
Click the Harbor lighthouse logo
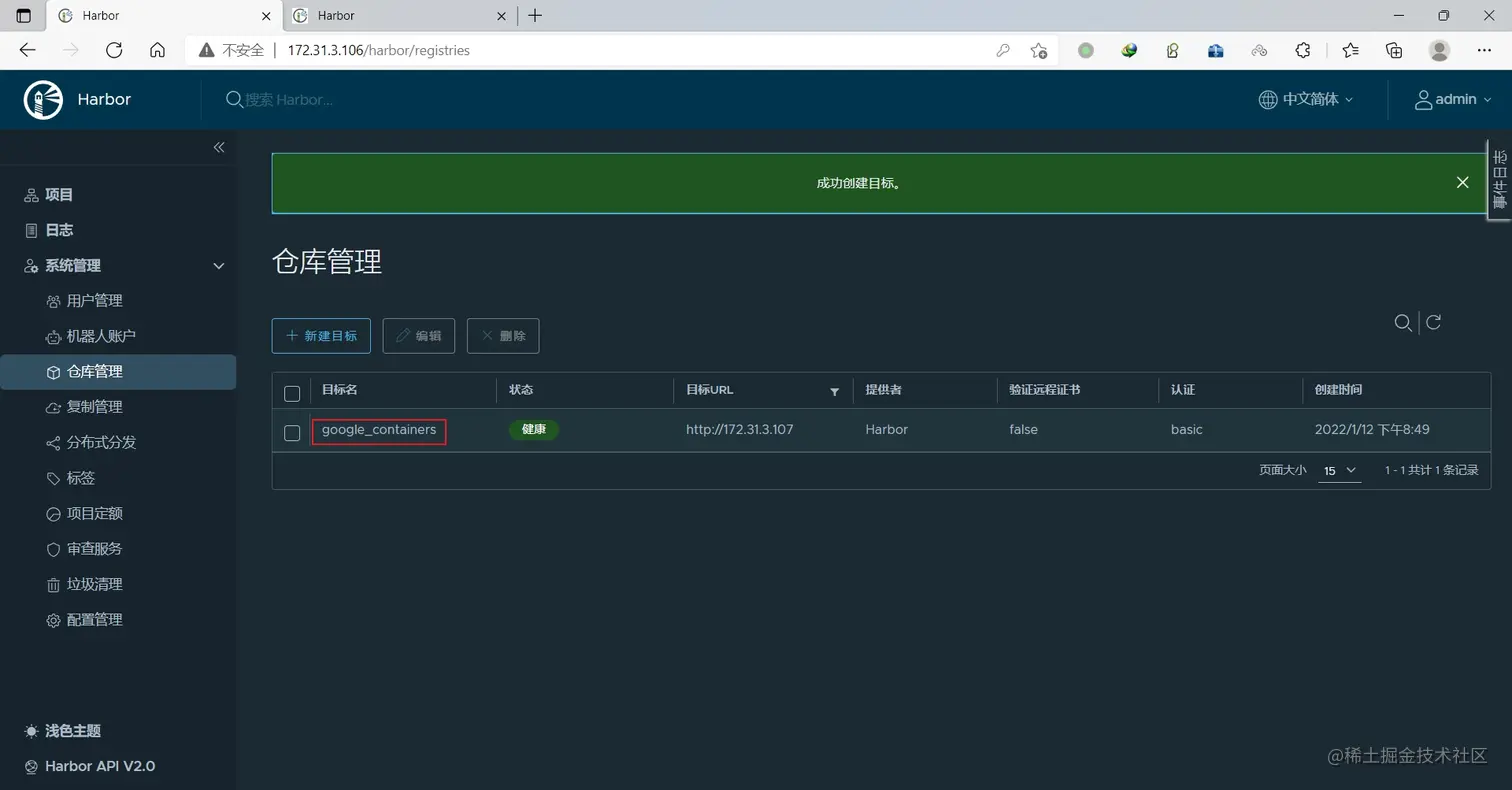coord(43,100)
